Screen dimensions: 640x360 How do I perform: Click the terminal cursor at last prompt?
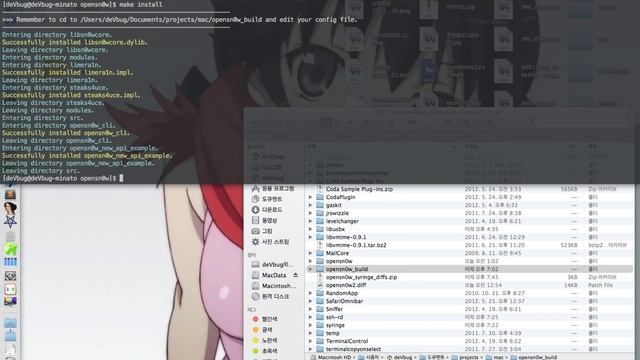[121, 178]
